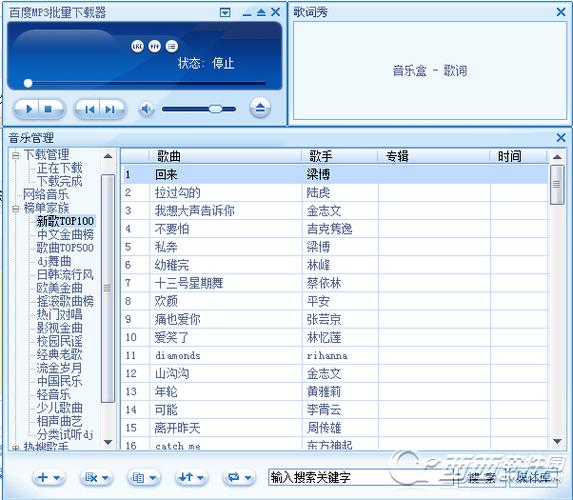Click the song list scrollbar thumb
Image resolution: width=573 pixels, height=500 pixels.
pyautogui.click(x=557, y=185)
